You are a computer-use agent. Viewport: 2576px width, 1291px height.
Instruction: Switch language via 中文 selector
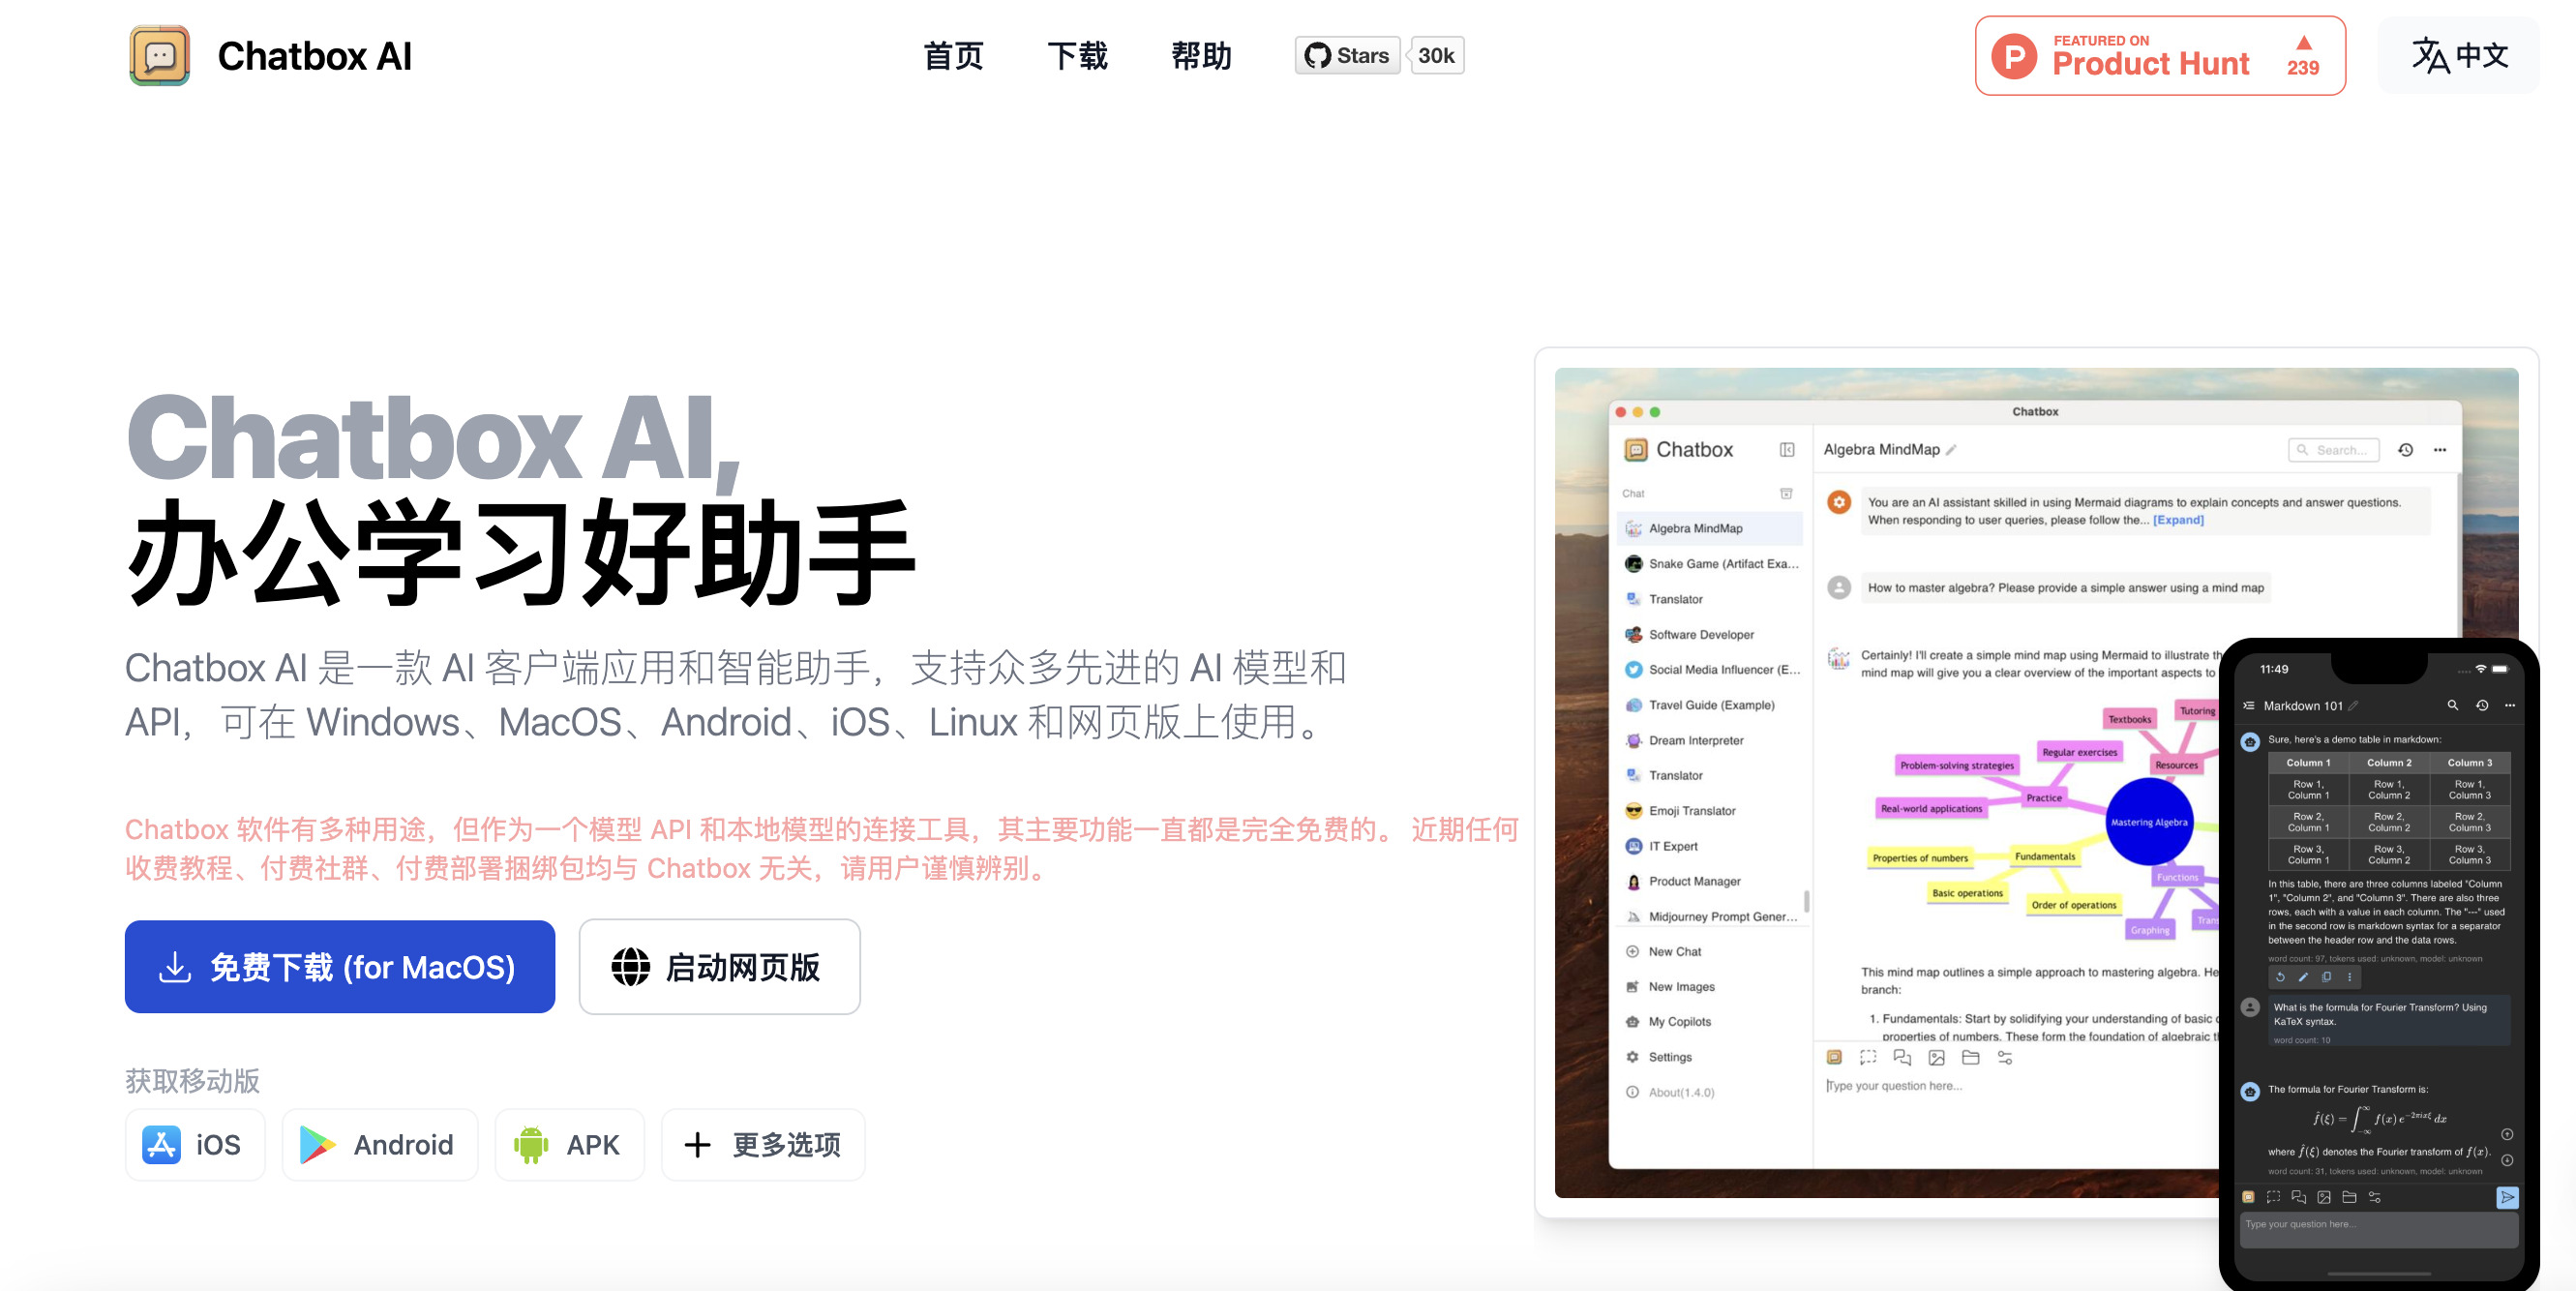click(2459, 56)
